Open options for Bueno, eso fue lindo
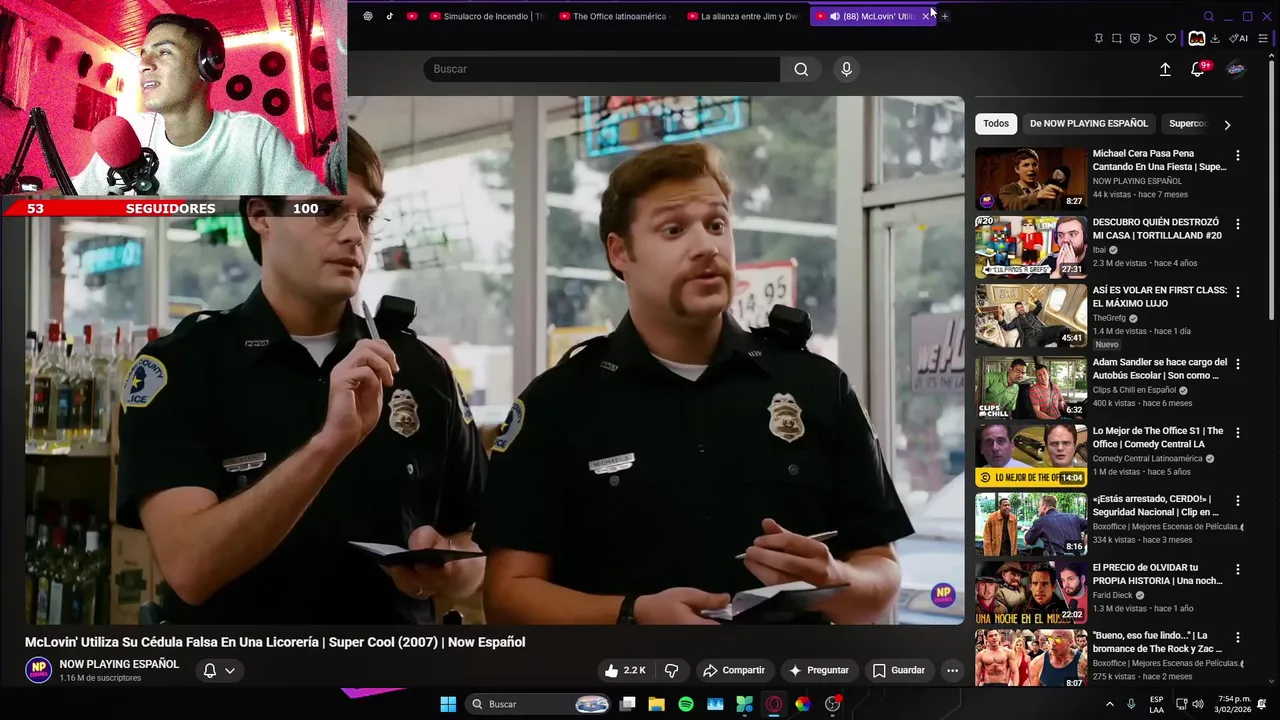 pyautogui.click(x=1238, y=637)
